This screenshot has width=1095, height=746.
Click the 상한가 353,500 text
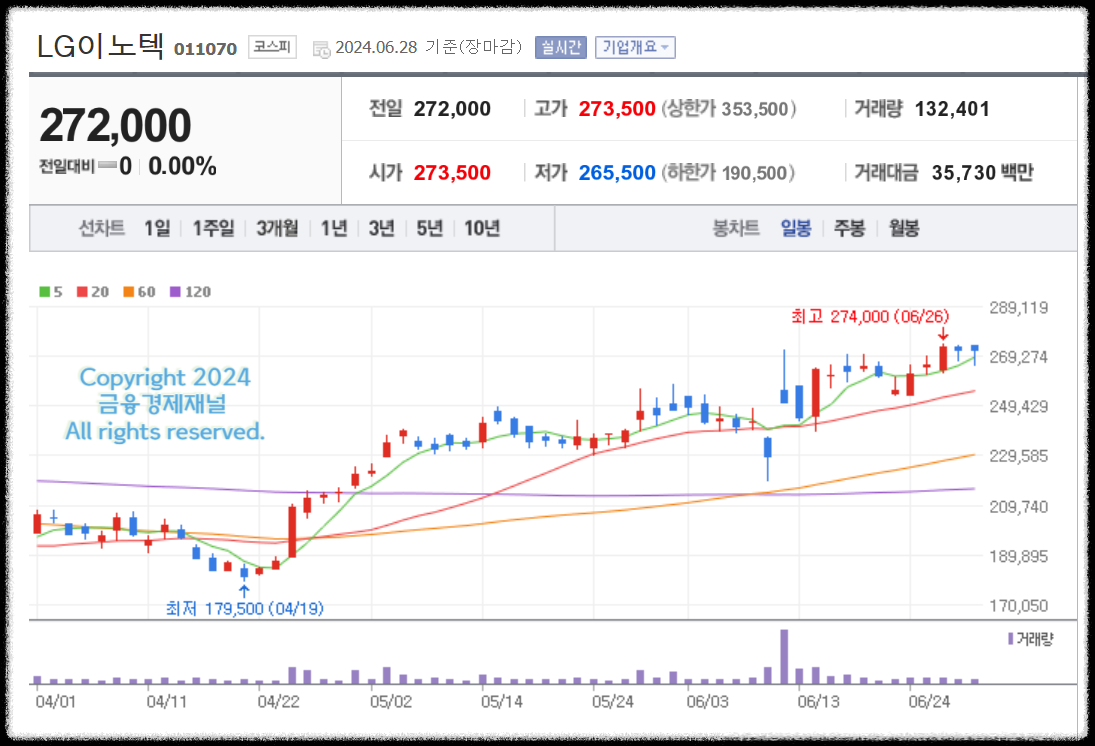pyautogui.click(x=729, y=109)
